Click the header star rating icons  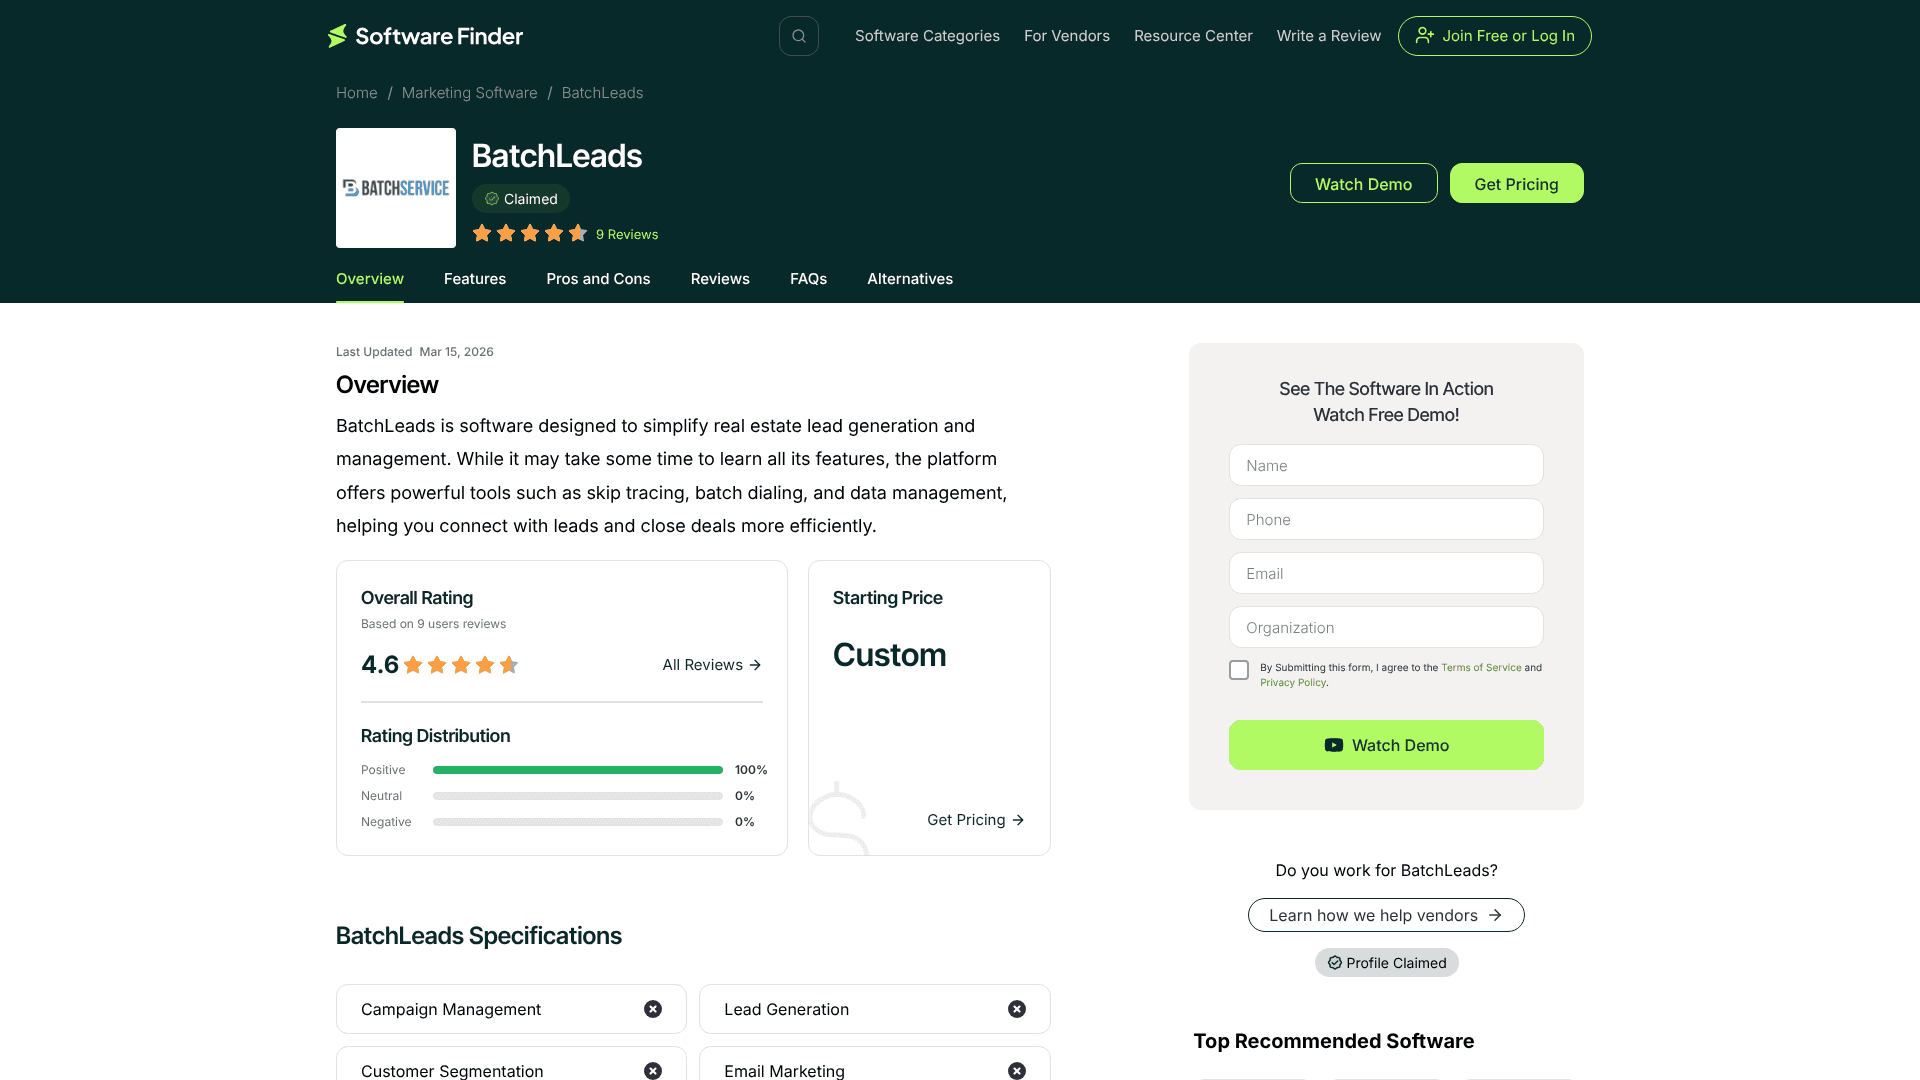coord(530,233)
